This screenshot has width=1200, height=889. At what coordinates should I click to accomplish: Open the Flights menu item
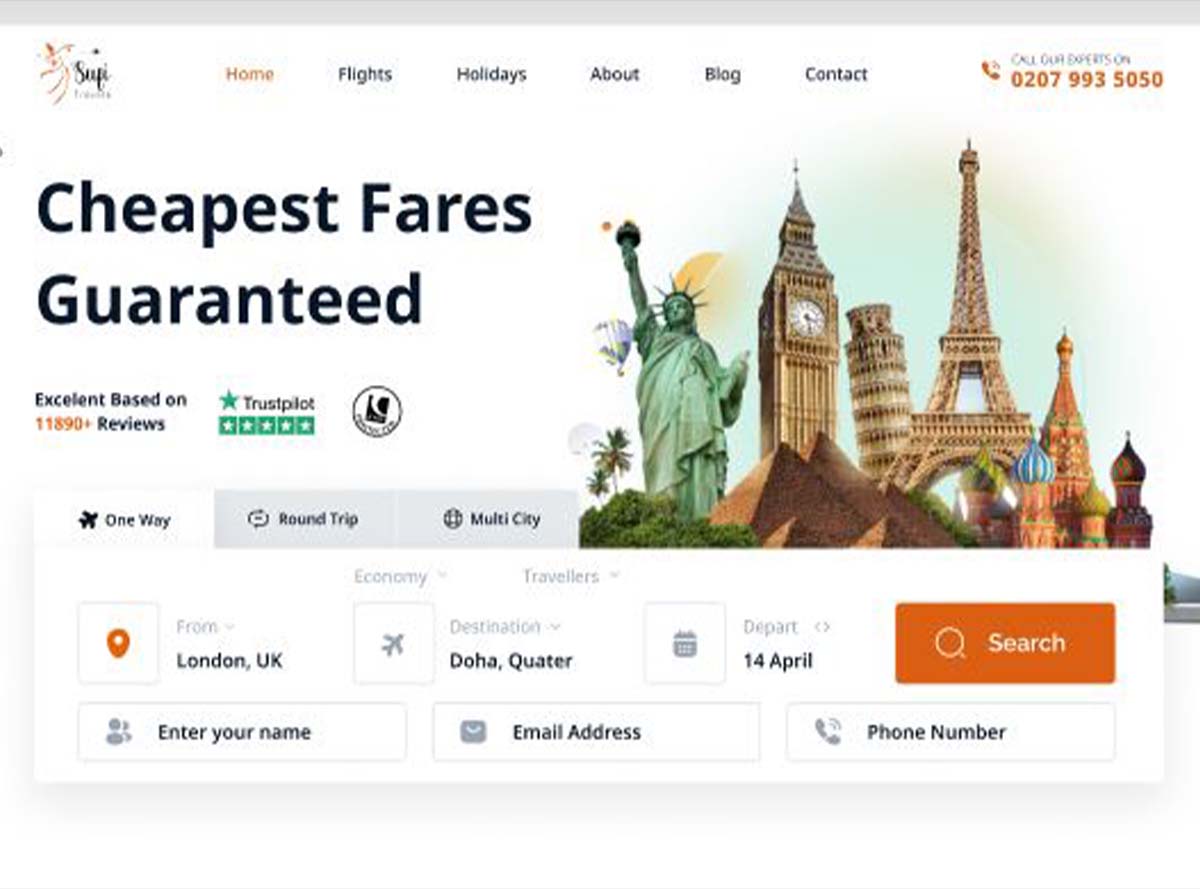click(365, 74)
